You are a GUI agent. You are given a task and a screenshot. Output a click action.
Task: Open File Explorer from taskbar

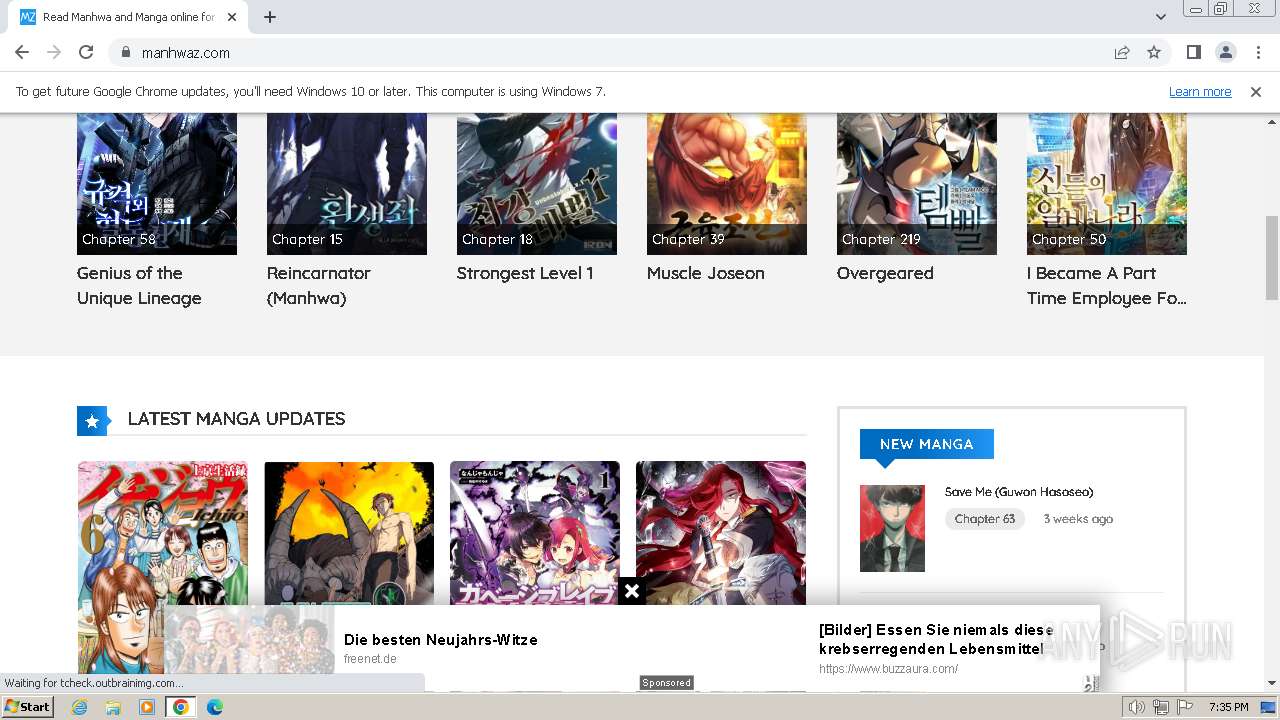(x=113, y=707)
